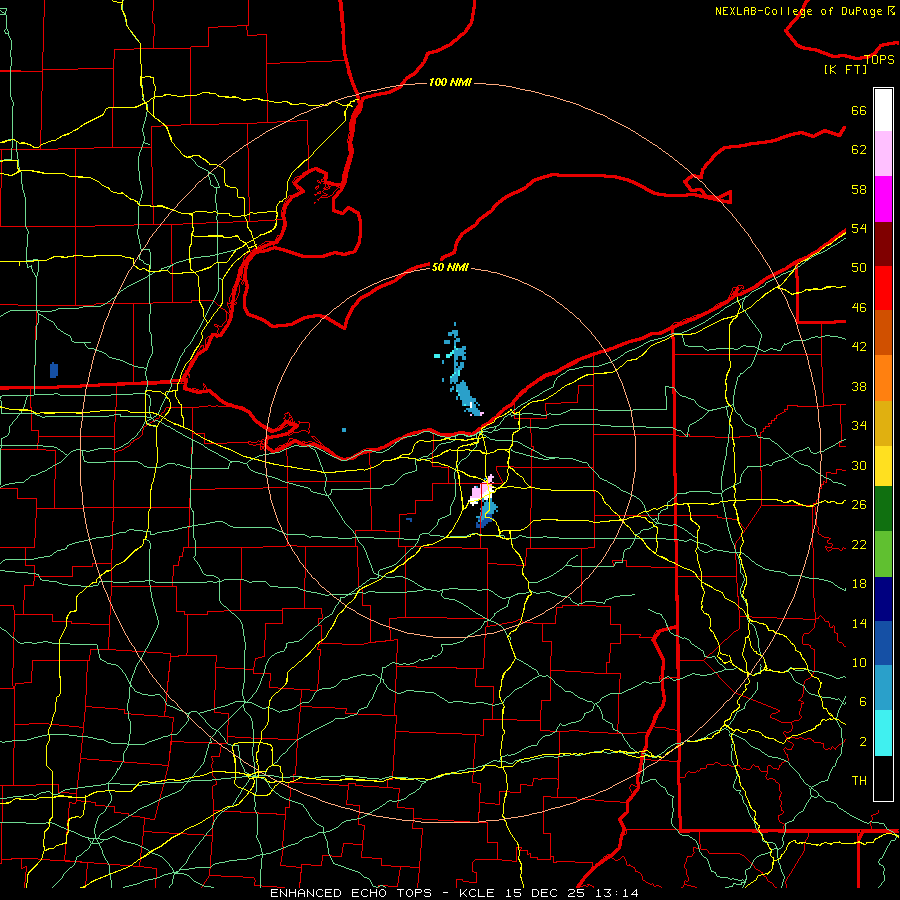Click the legend value 14
Image resolution: width=900 pixels, height=900 pixels.
pyautogui.click(x=859, y=623)
